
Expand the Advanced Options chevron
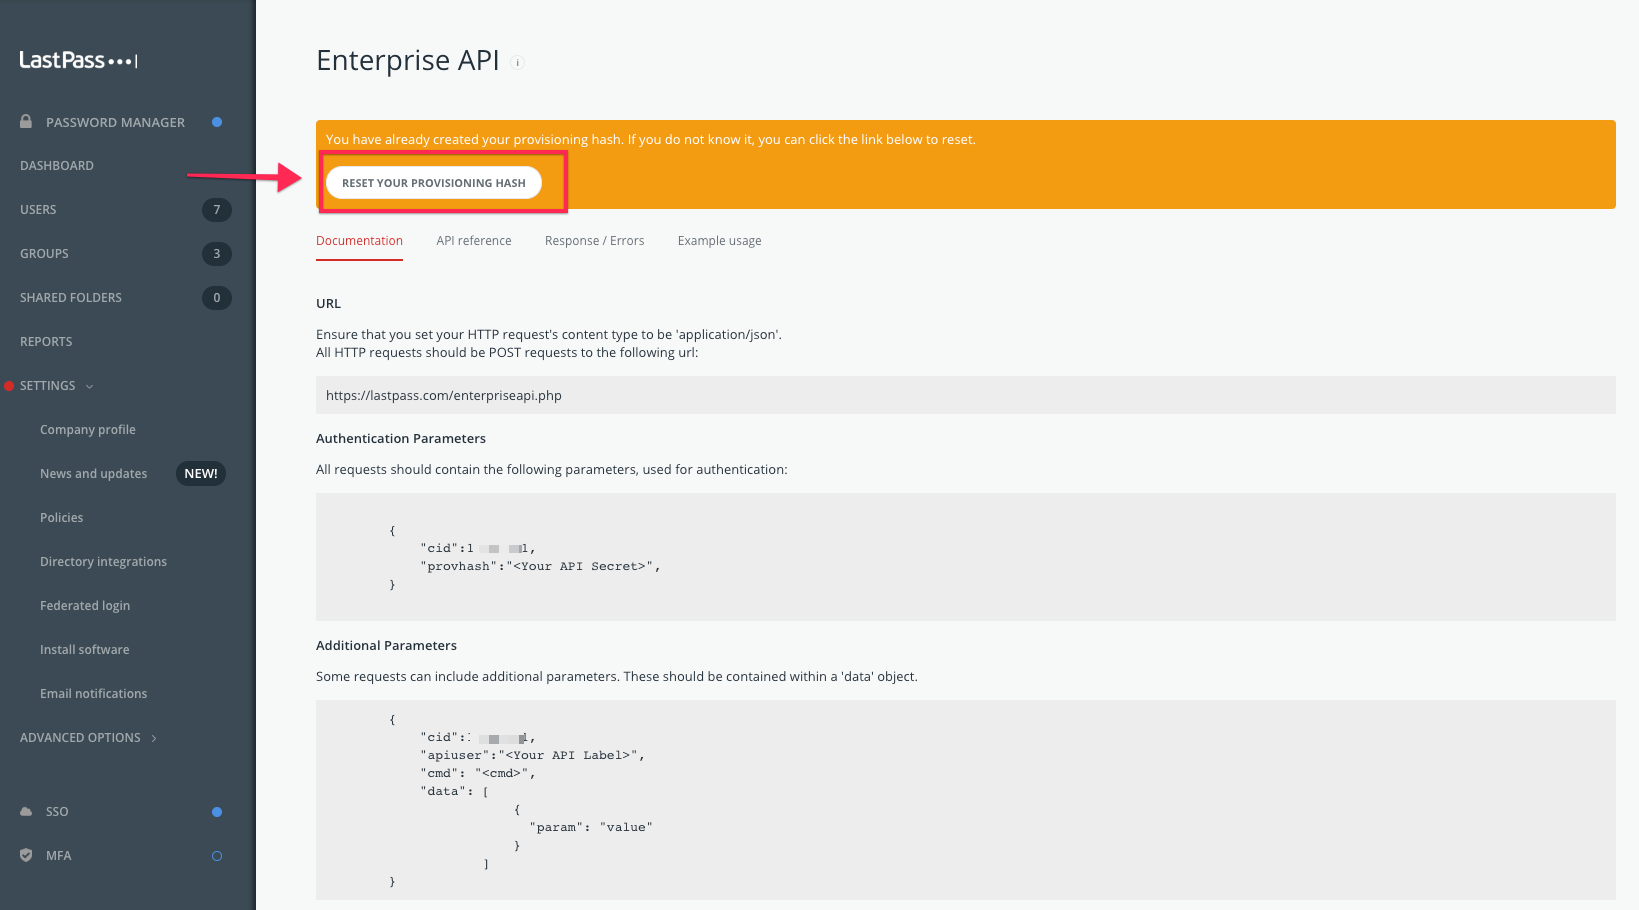click(x=154, y=737)
